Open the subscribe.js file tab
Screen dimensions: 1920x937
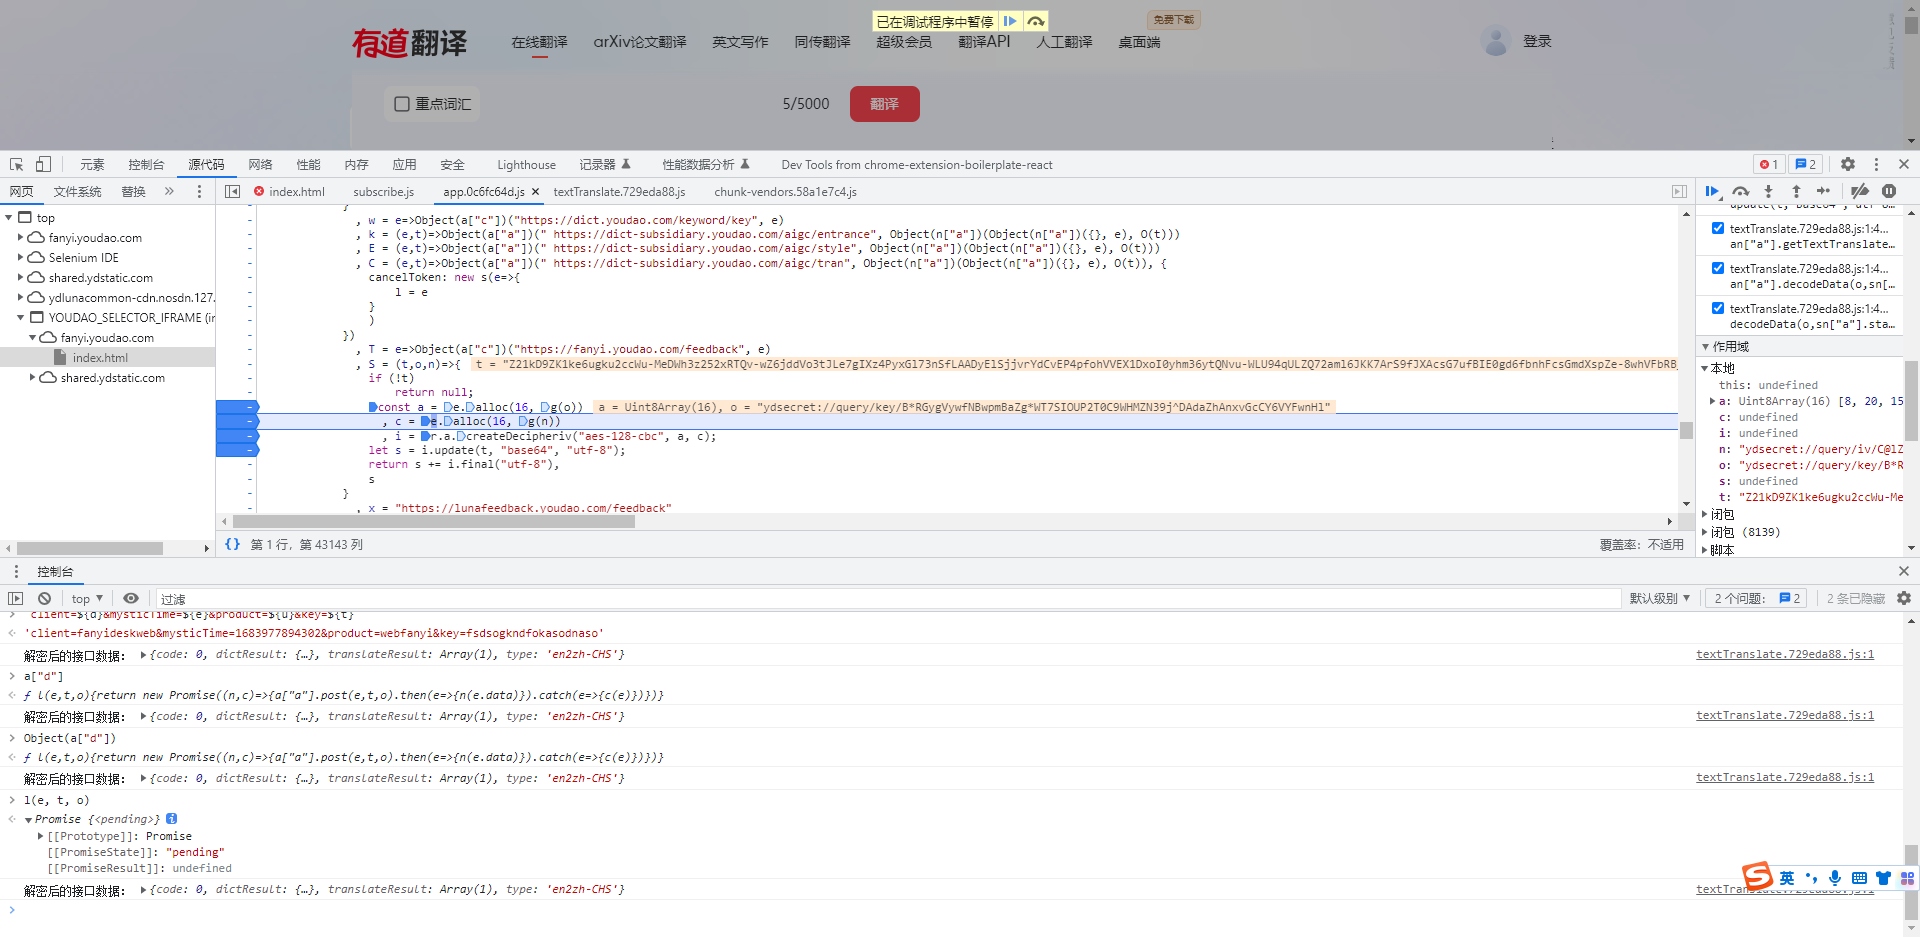tap(383, 191)
